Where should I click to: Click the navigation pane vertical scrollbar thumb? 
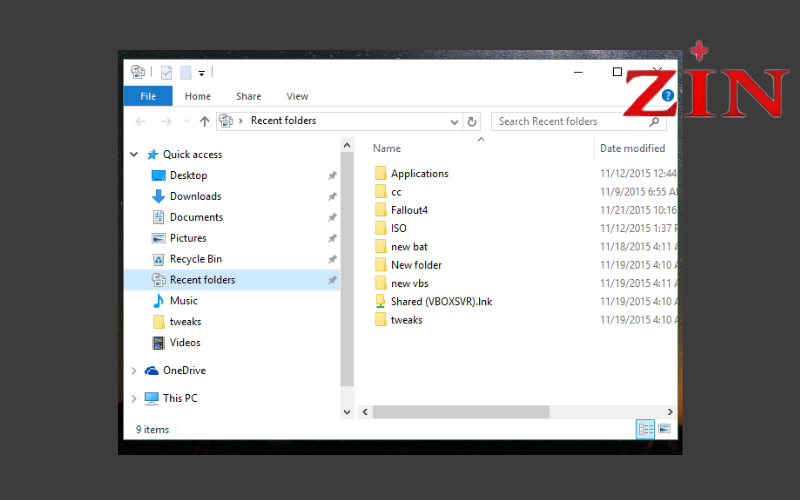pos(347,268)
